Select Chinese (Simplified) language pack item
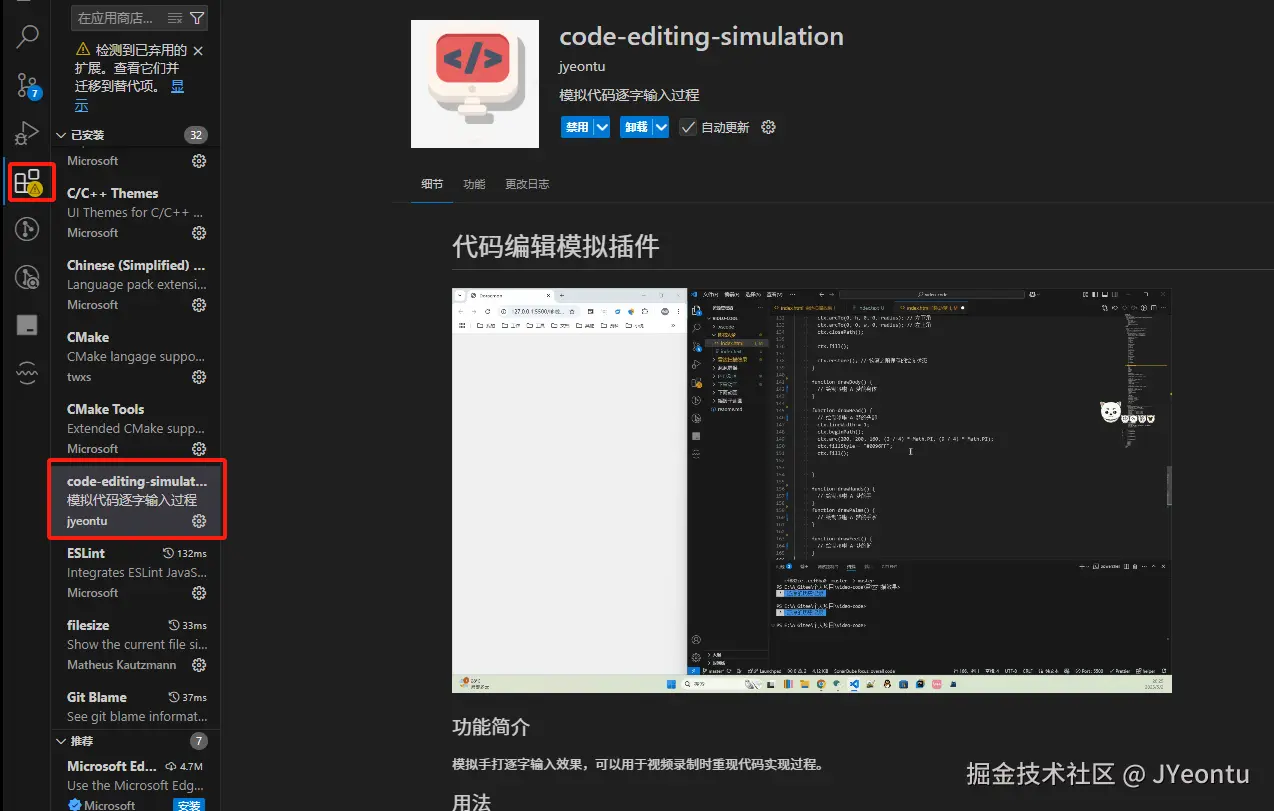 137,285
